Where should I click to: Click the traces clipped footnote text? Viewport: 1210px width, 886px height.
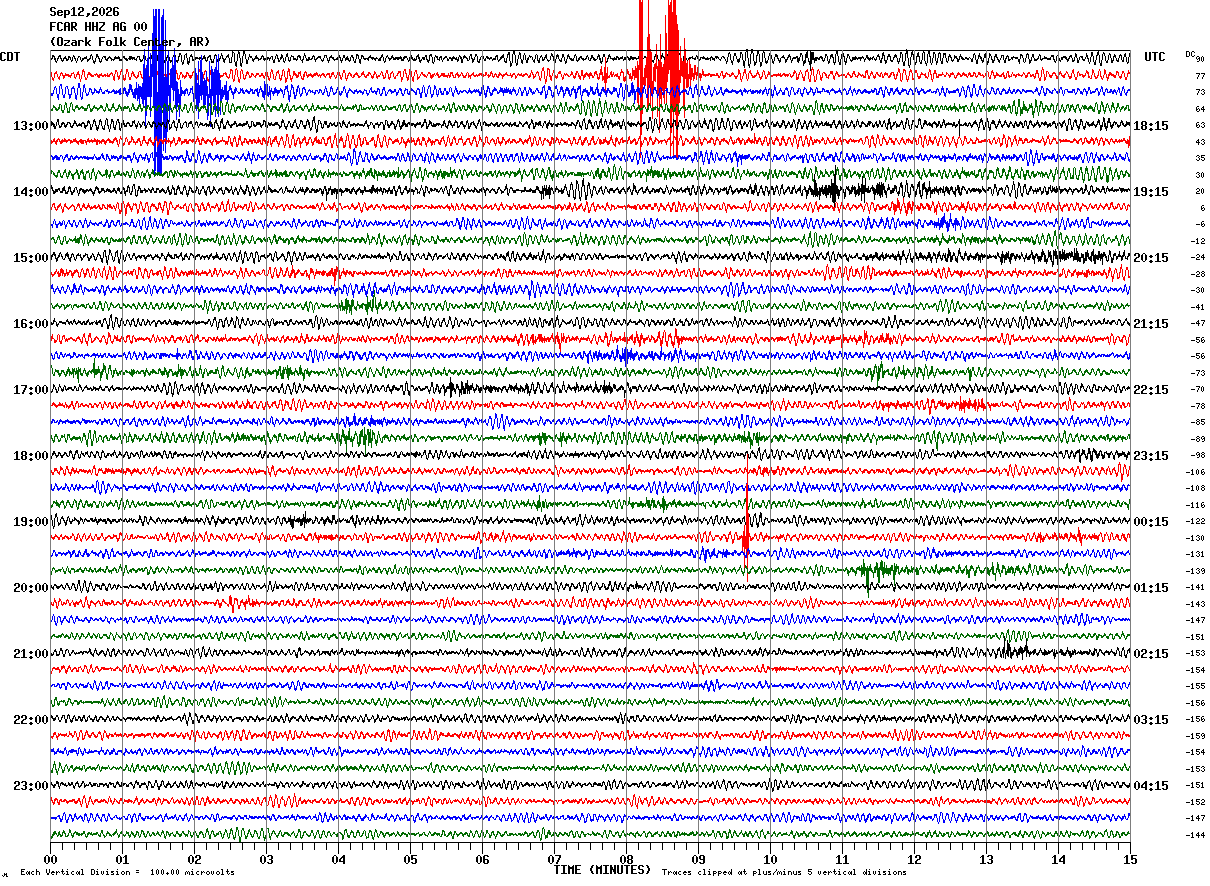point(784,872)
